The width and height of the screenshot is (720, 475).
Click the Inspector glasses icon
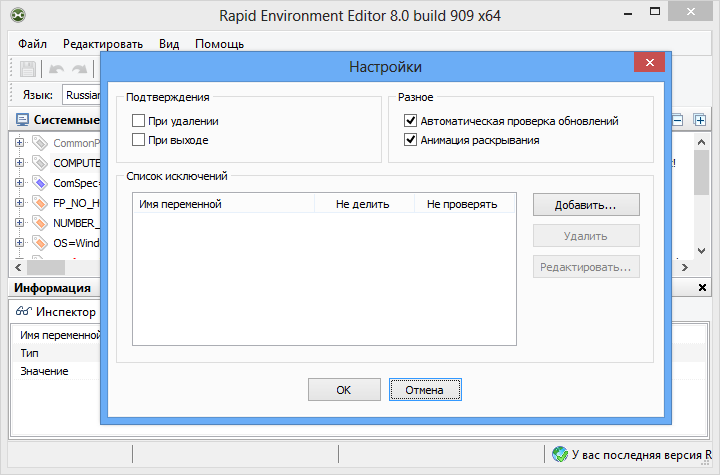tap(23, 311)
